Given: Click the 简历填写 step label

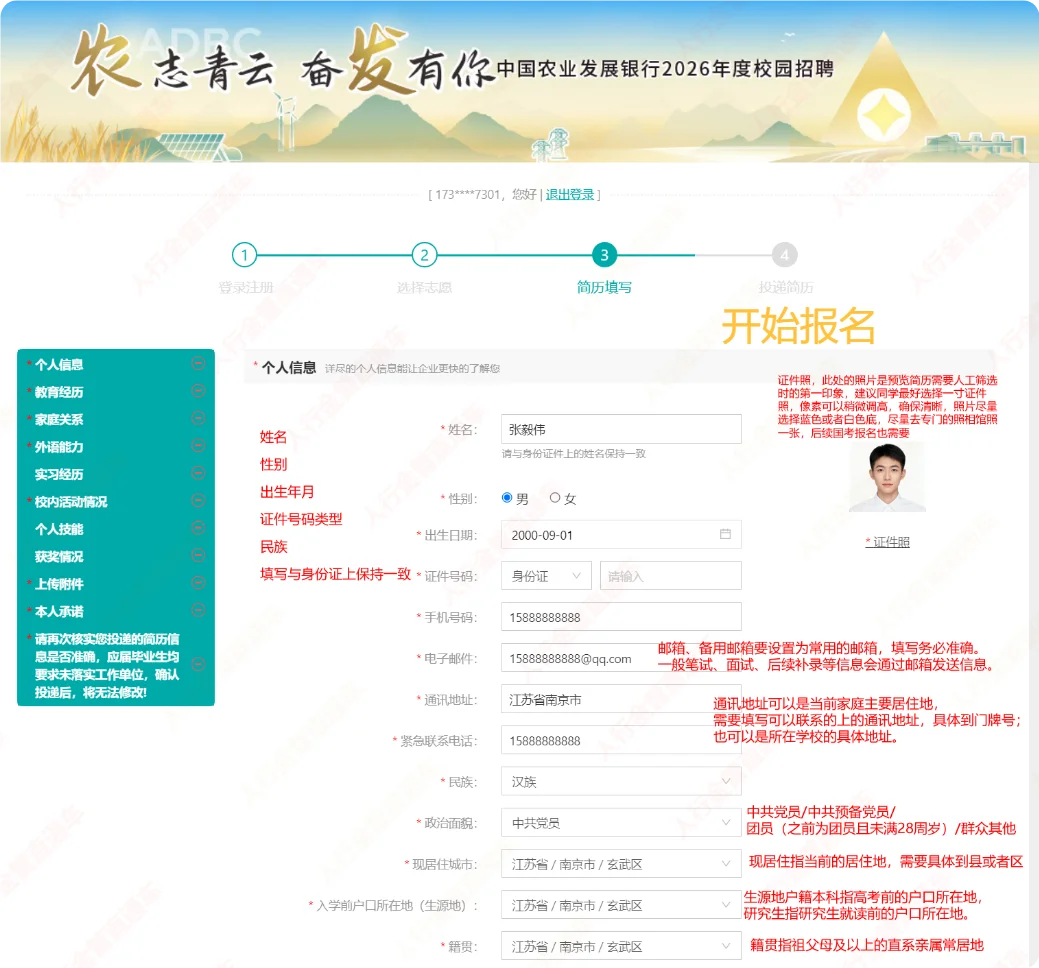Looking at the screenshot, I should click(x=604, y=288).
